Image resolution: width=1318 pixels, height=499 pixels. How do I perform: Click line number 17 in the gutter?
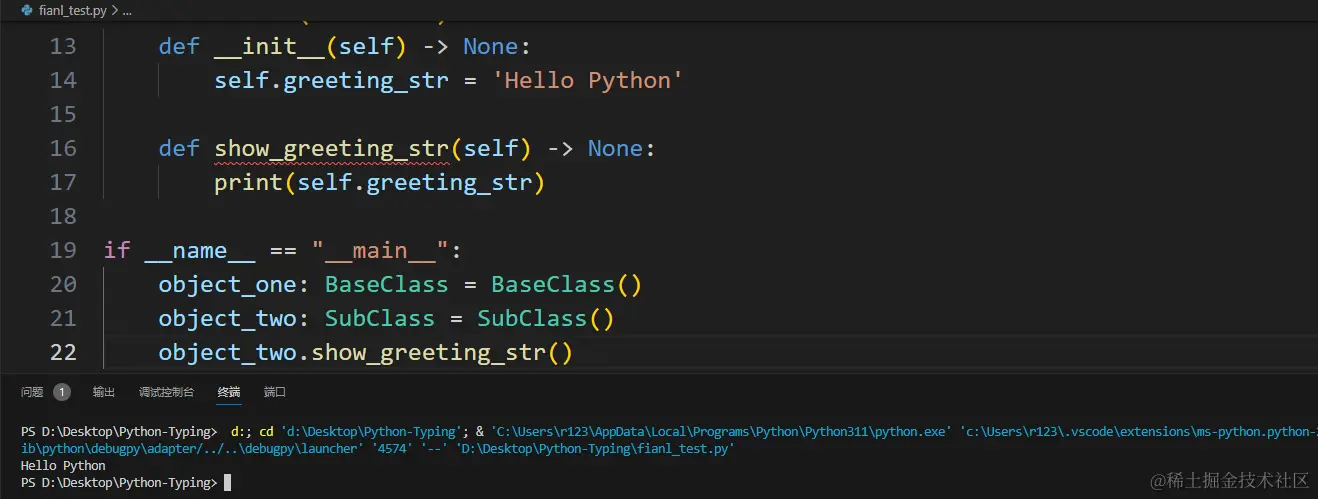coord(63,182)
